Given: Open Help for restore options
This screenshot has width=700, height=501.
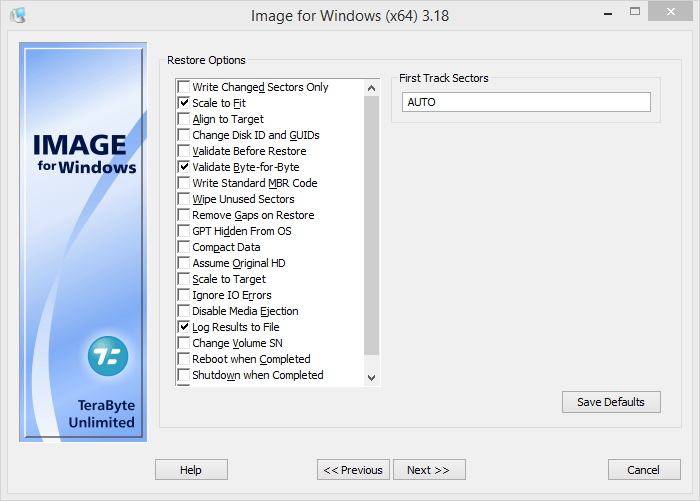Looking at the screenshot, I should click(x=191, y=470).
